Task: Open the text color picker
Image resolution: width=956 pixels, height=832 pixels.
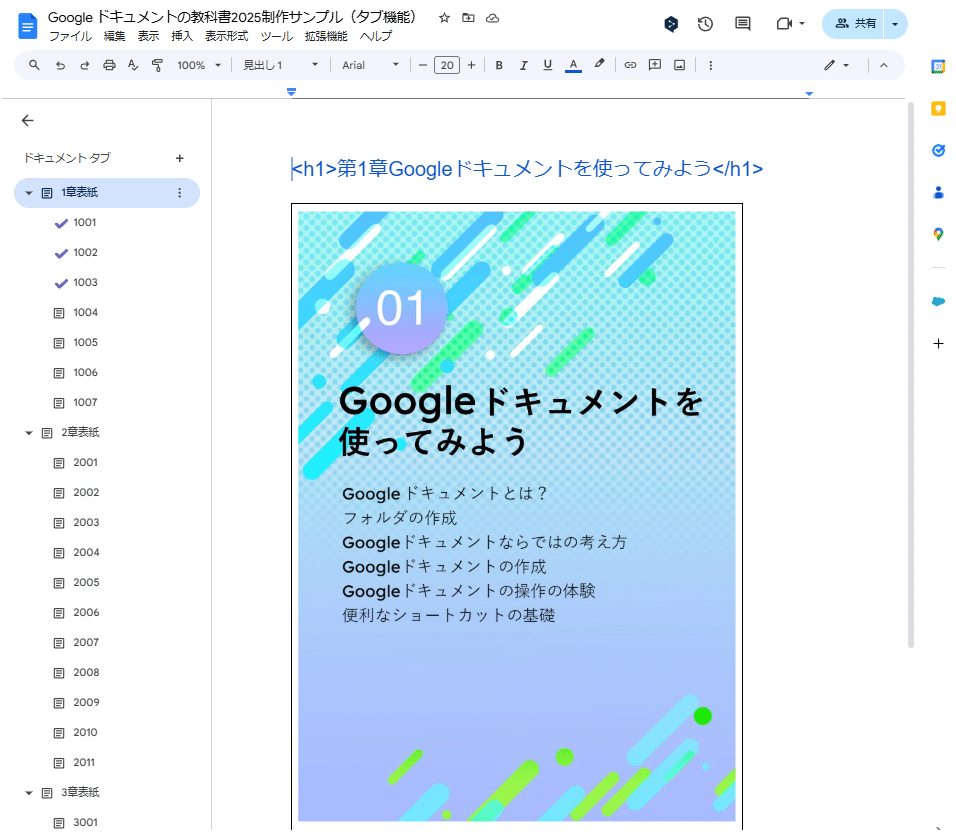Action: (x=573, y=64)
